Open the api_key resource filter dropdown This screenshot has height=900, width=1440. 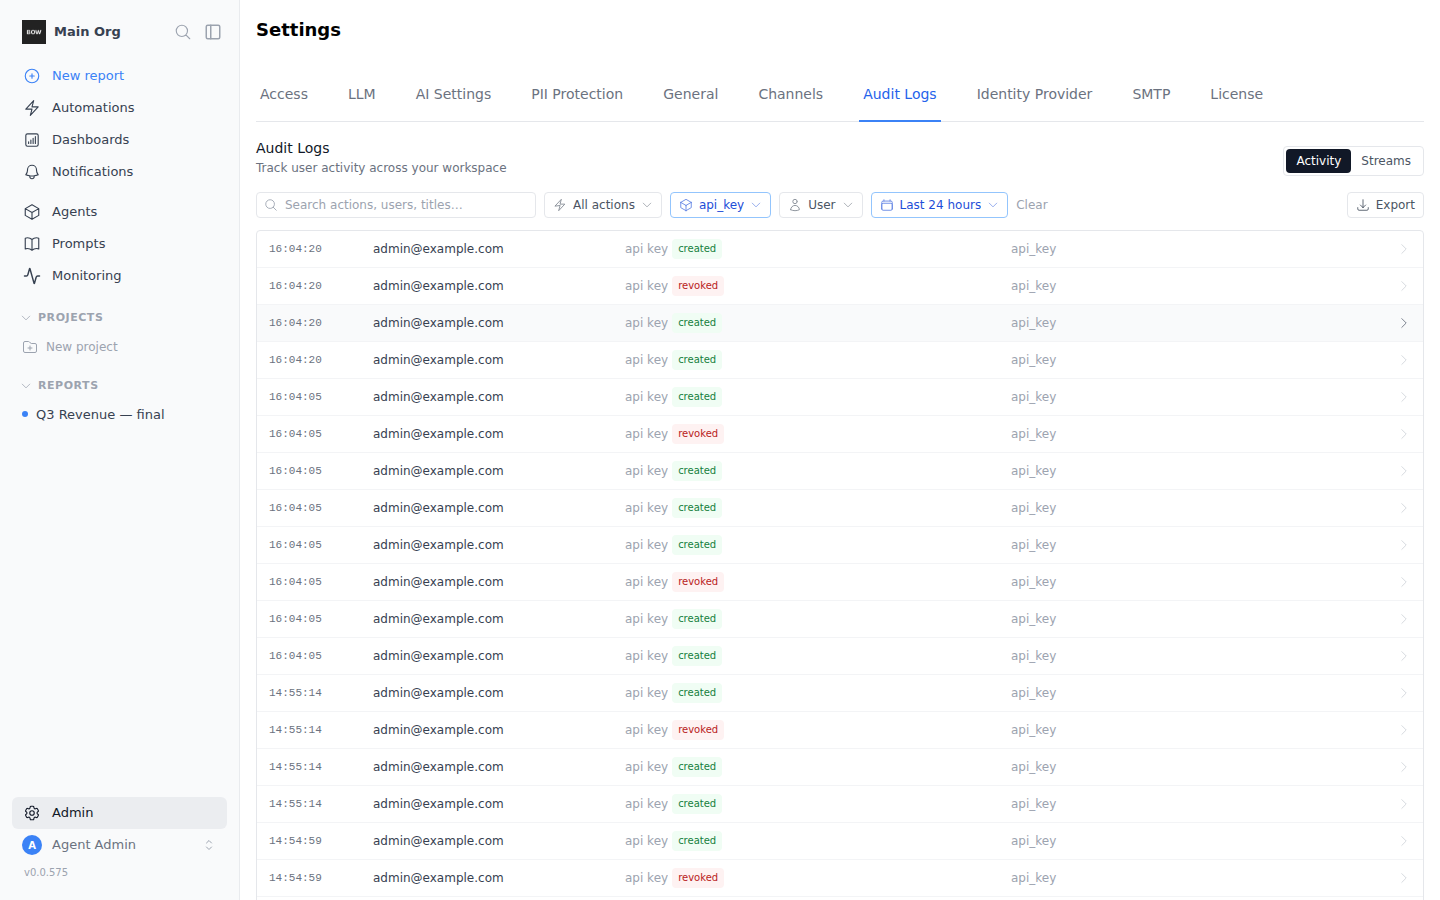point(720,205)
